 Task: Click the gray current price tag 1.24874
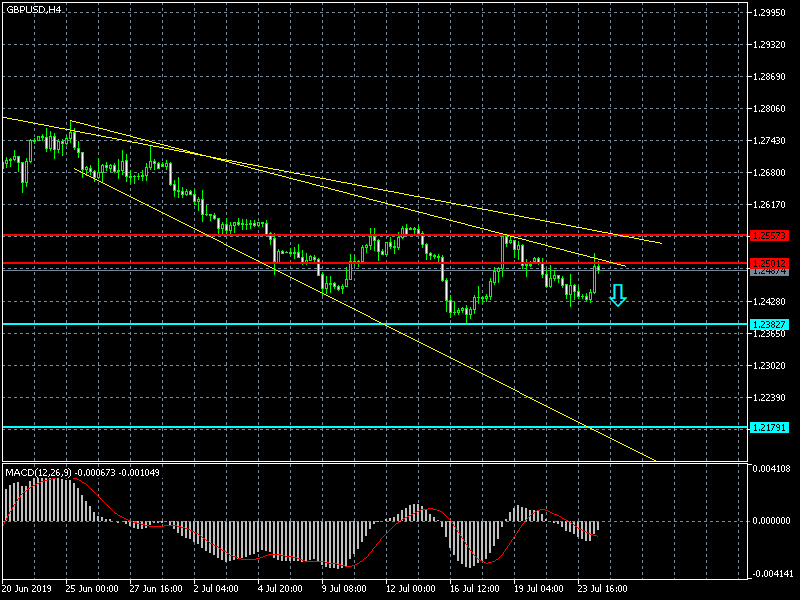pyautogui.click(x=769, y=271)
